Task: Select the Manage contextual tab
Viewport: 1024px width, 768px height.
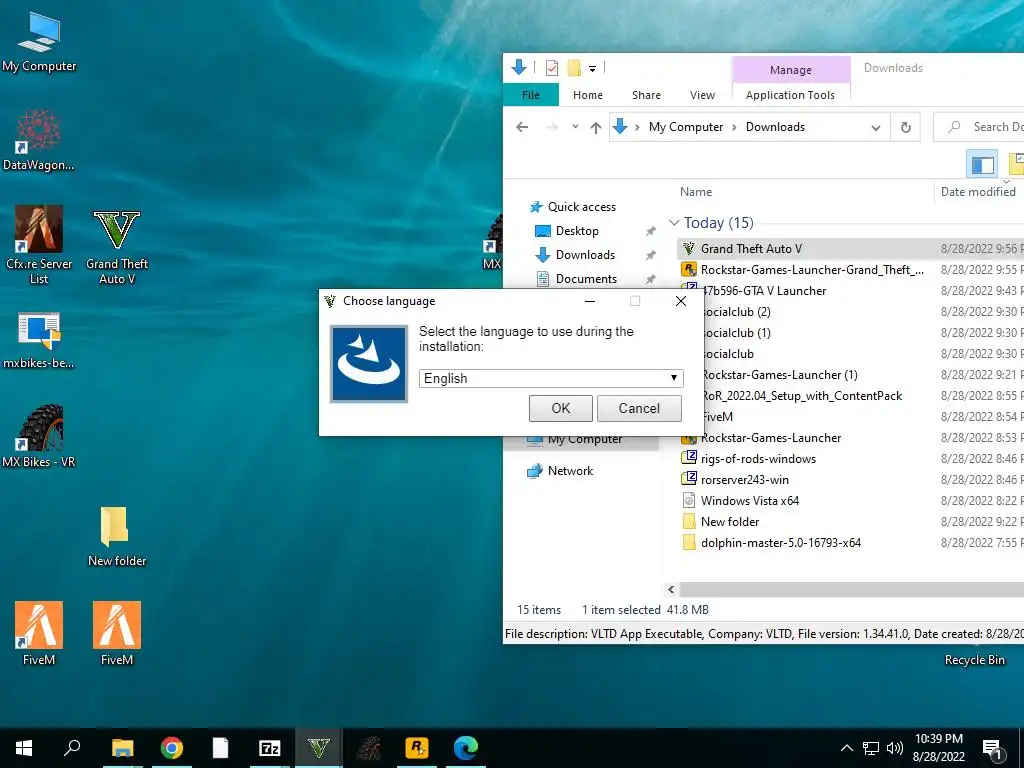Action: point(791,70)
